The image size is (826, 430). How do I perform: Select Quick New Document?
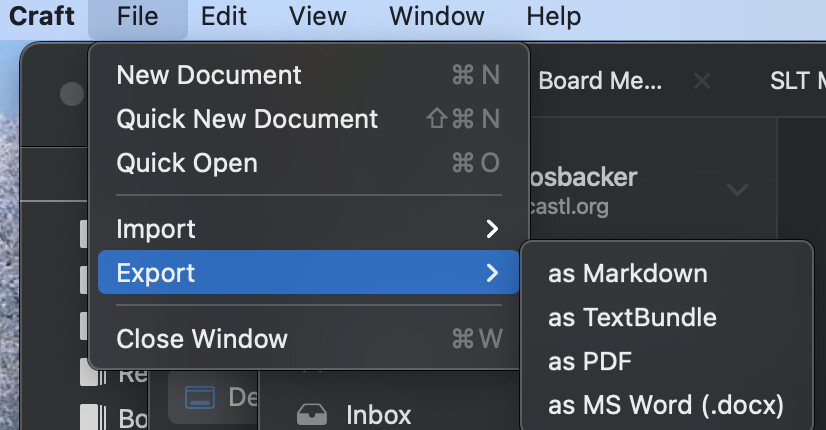tap(247, 119)
